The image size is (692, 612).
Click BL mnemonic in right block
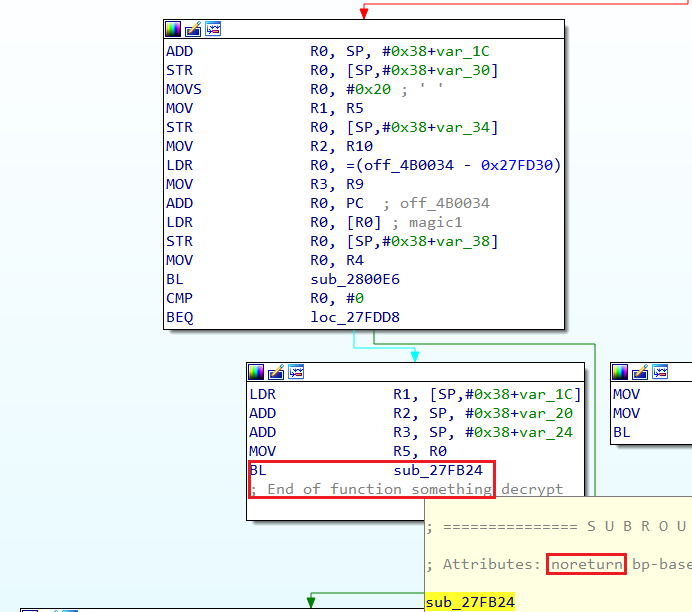click(621, 432)
